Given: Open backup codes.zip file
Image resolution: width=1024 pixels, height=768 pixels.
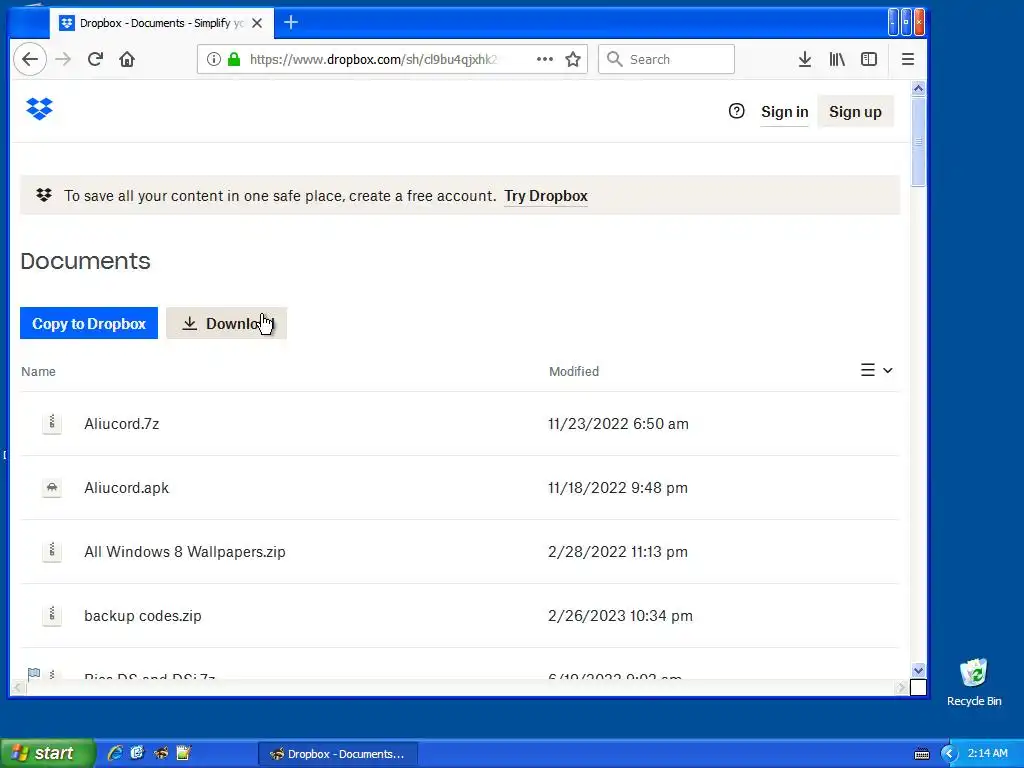Looking at the screenshot, I should pos(143,616).
